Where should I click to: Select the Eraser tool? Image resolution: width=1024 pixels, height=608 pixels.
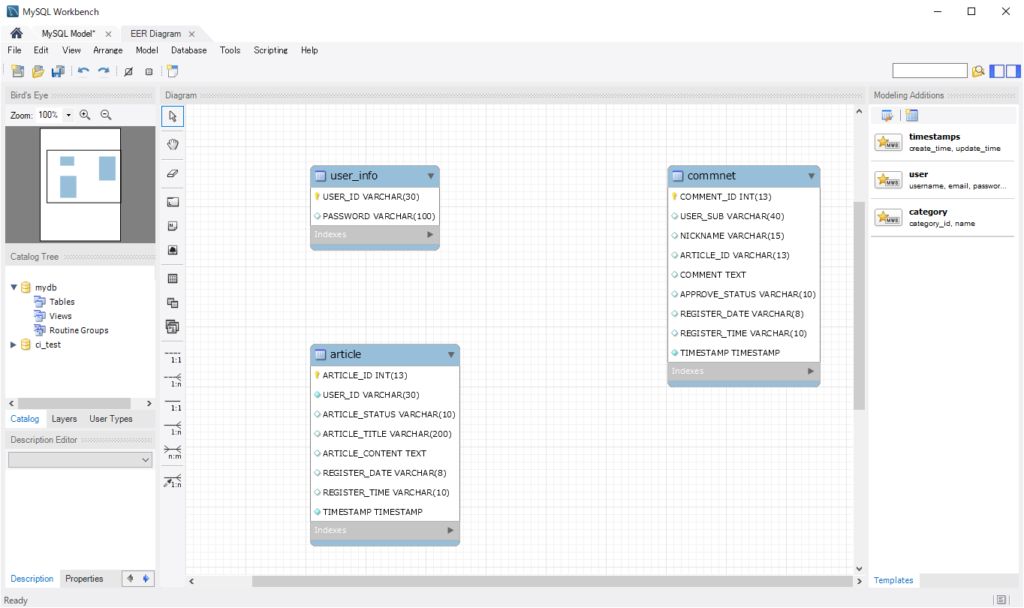[172, 173]
